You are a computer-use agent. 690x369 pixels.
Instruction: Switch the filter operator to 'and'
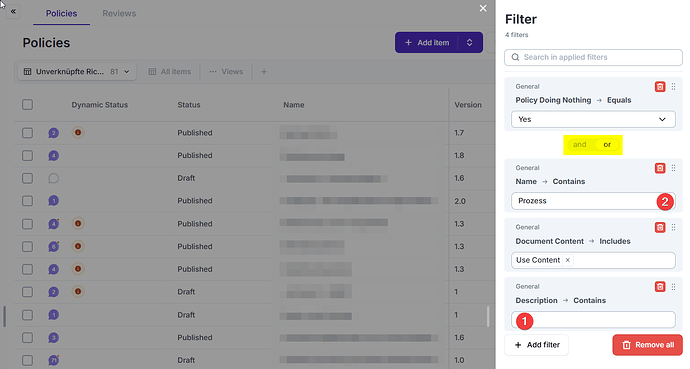(x=580, y=144)
